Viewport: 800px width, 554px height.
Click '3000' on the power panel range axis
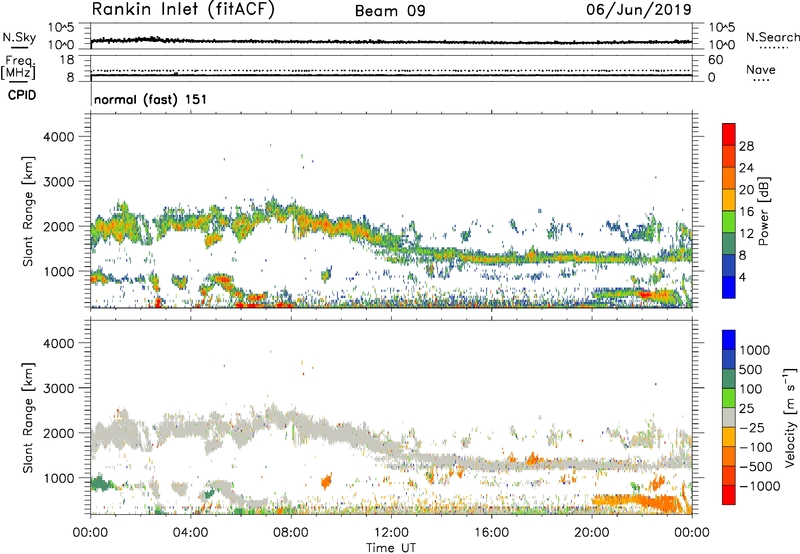(59, 182)
